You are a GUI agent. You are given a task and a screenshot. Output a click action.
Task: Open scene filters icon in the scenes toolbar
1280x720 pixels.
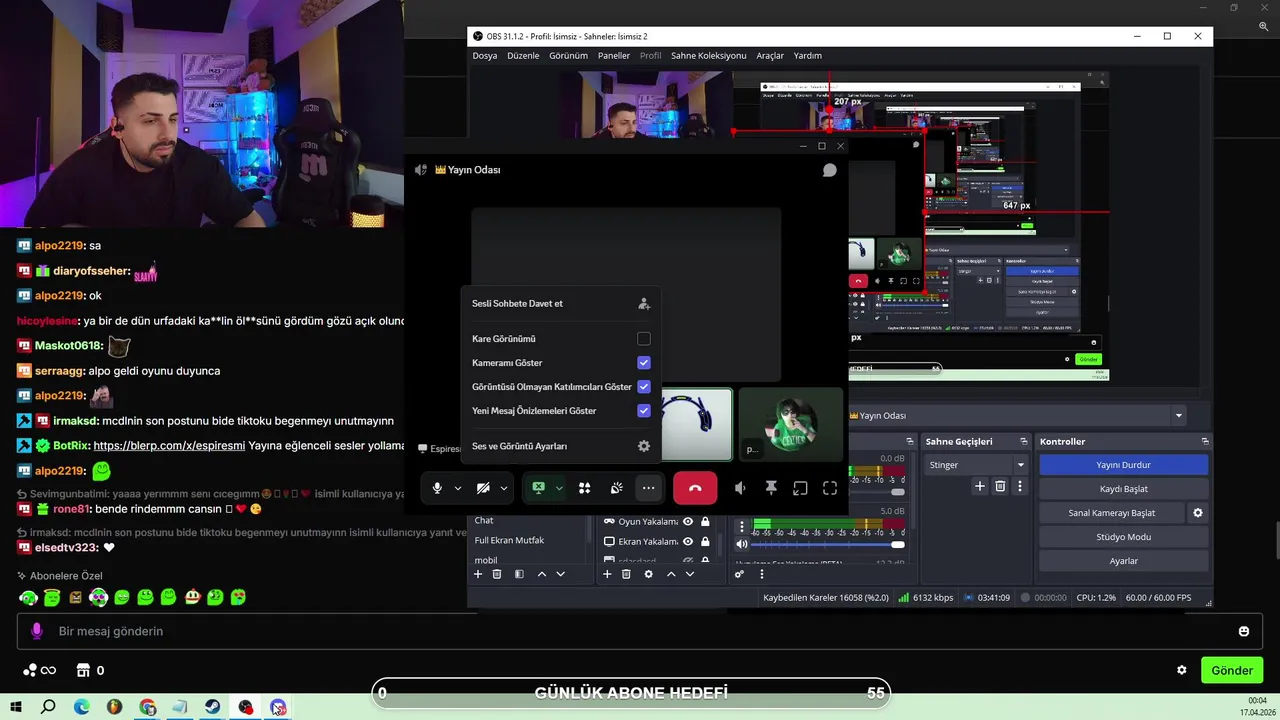coord(519,574)
